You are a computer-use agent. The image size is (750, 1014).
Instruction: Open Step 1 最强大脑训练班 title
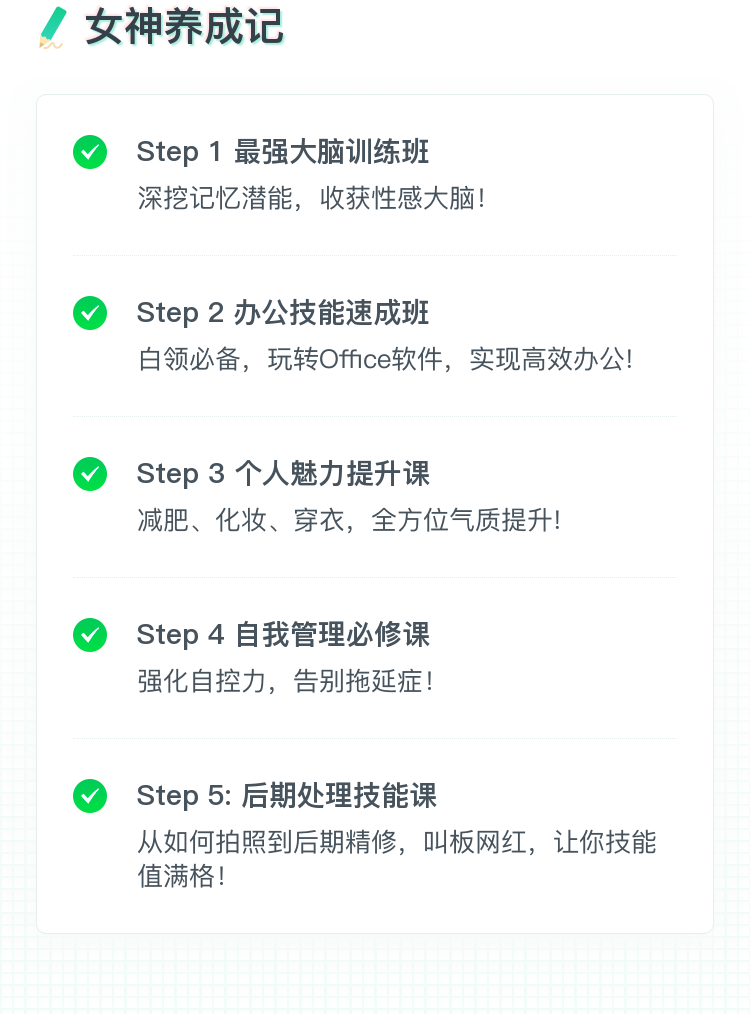[283, 152]
